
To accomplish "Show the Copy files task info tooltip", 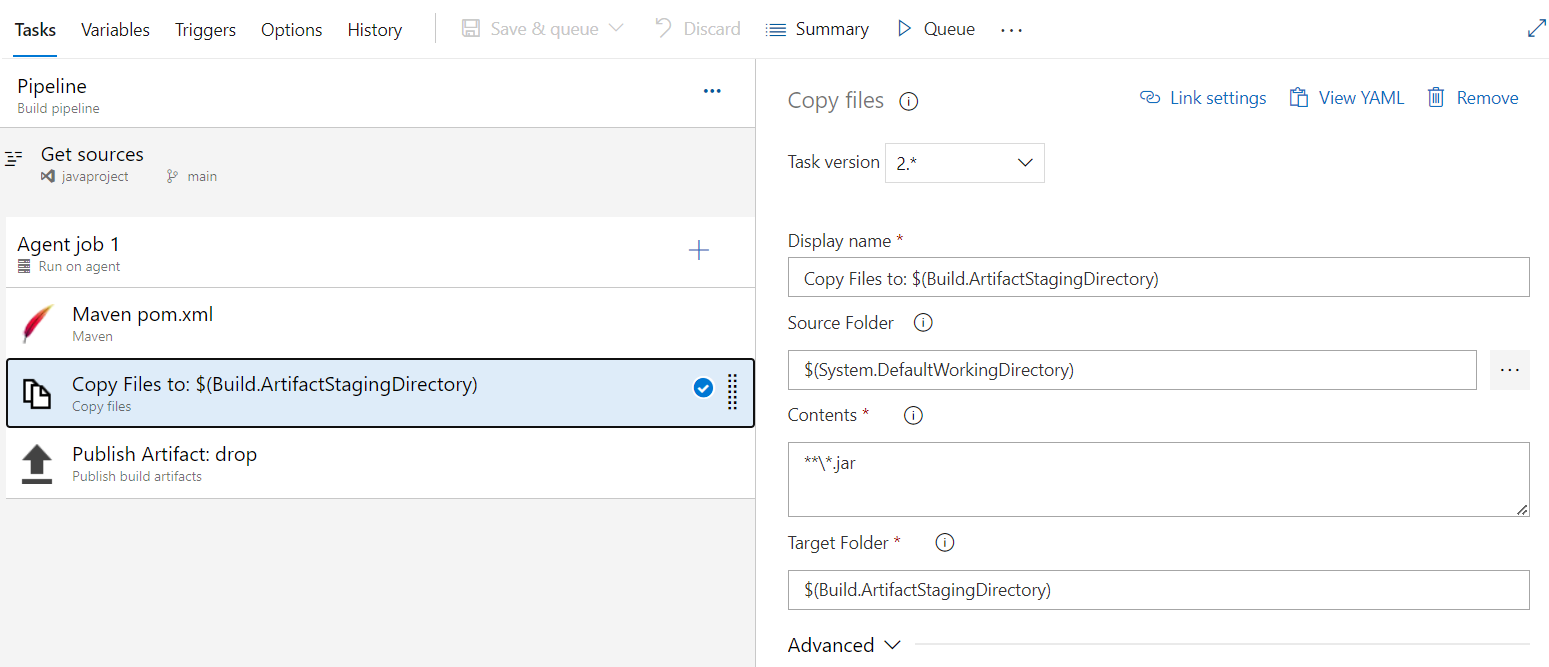I will (x=908, y=100).
